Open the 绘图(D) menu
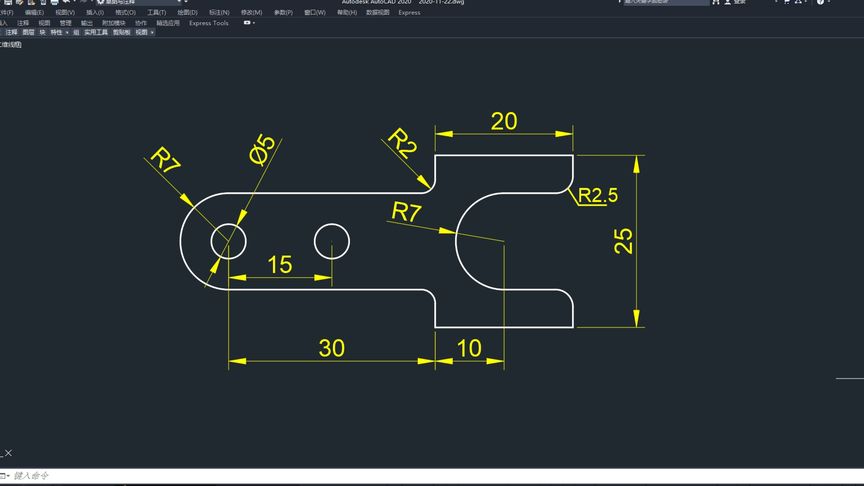This screenshot has width=864, height=486. (x=187, y=12)
